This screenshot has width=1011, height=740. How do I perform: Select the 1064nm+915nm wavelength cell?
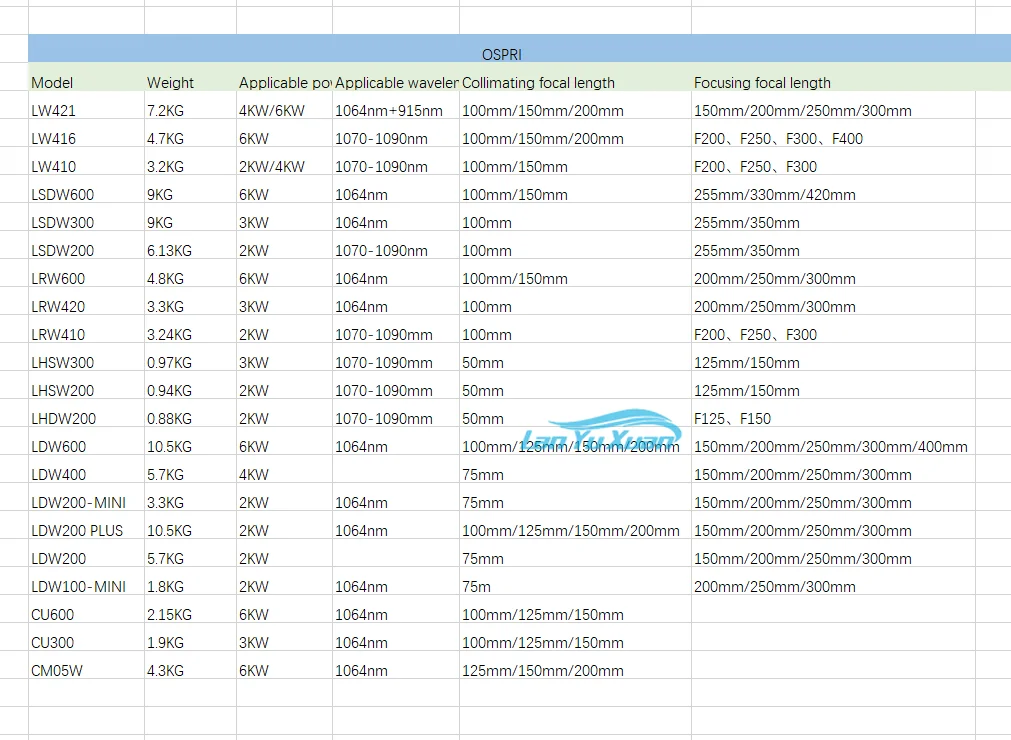point(396,104)
